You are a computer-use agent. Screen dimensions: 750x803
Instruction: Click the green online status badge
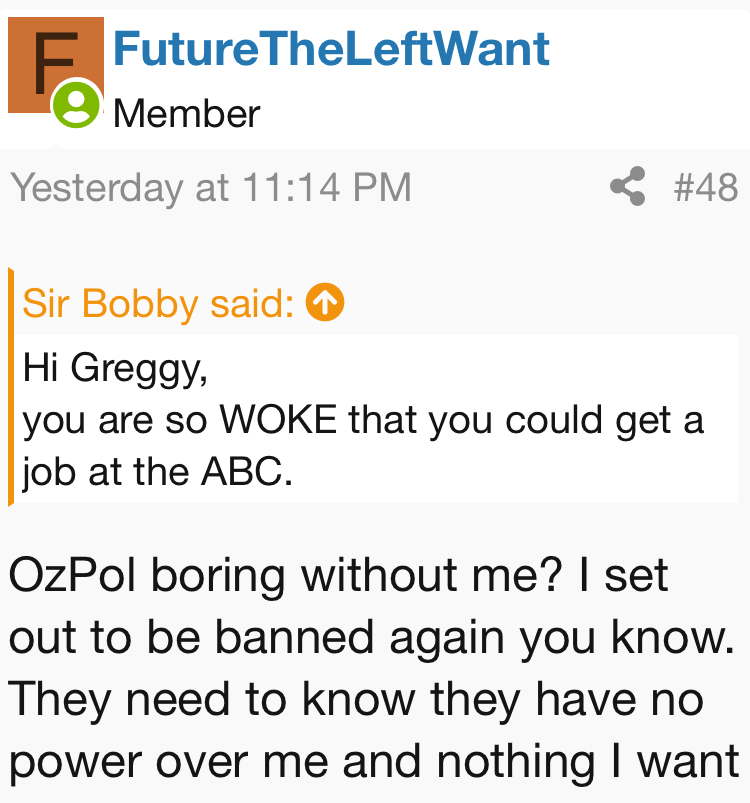[76, 105]
